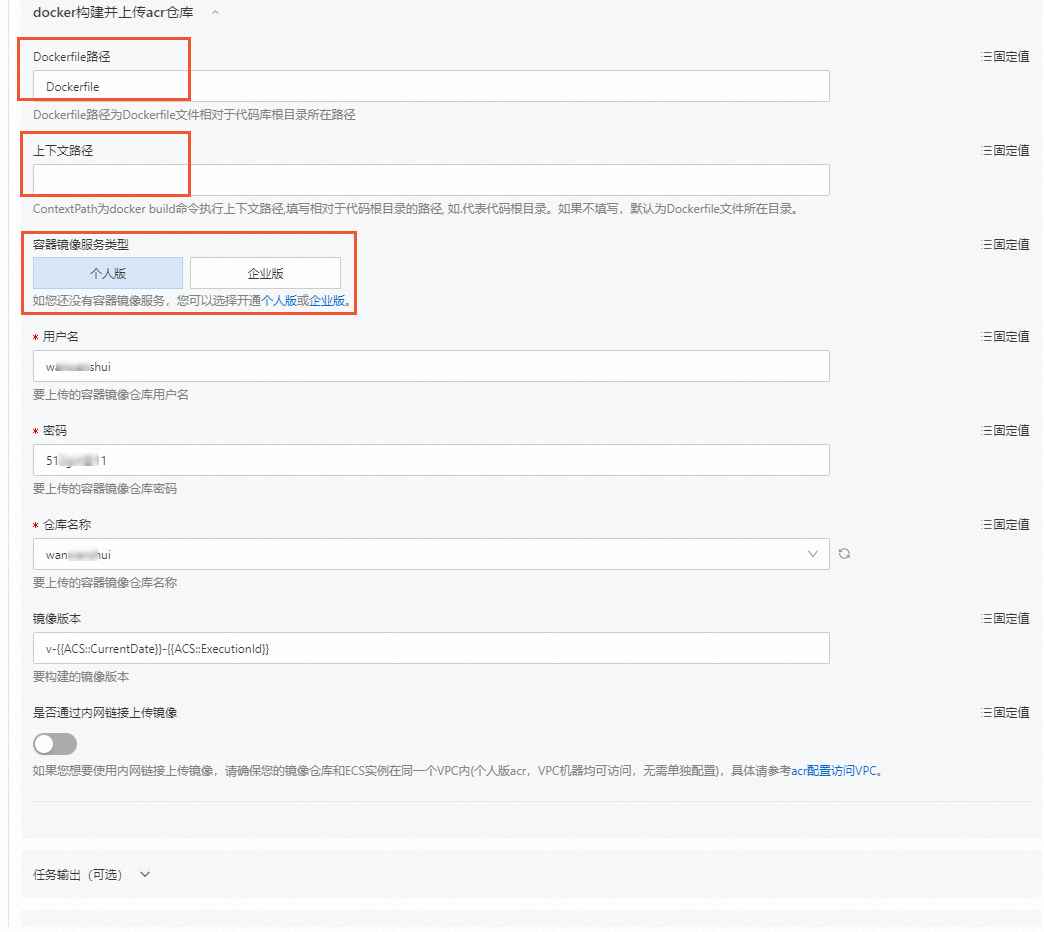This screenshot has height=932, width=1044.
Task: Select the 企业版 service type
Action: tap(265, 273)
